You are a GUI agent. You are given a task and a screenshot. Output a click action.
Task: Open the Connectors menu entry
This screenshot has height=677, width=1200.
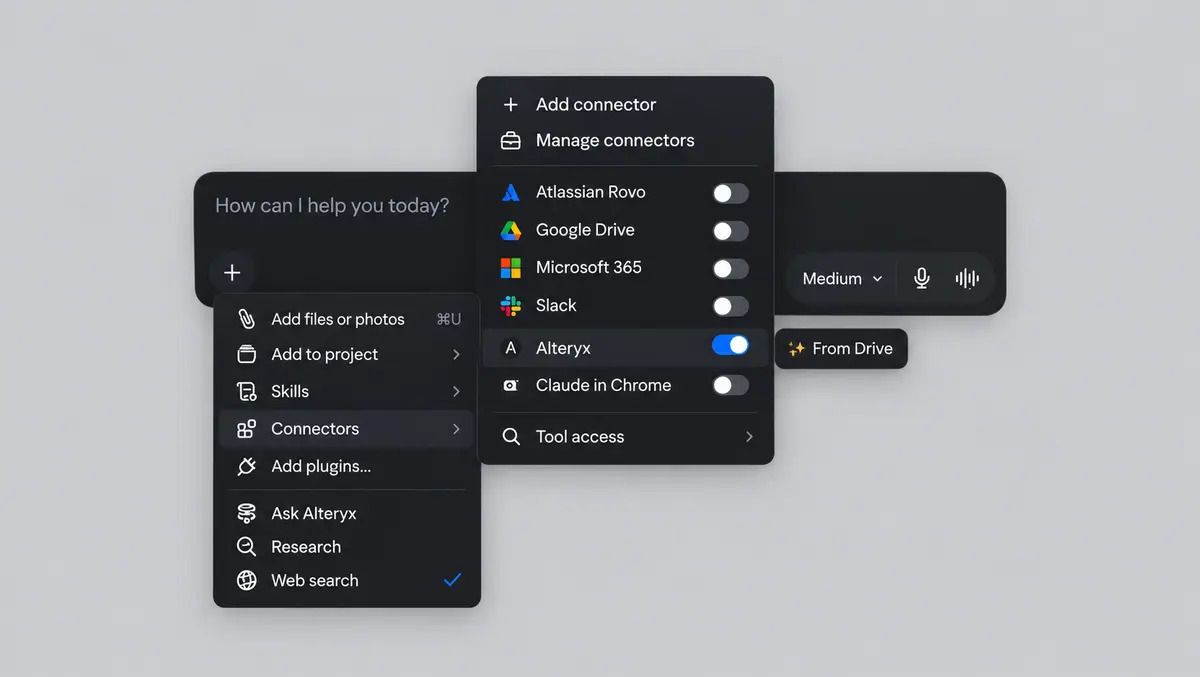[x=346, y=429]
